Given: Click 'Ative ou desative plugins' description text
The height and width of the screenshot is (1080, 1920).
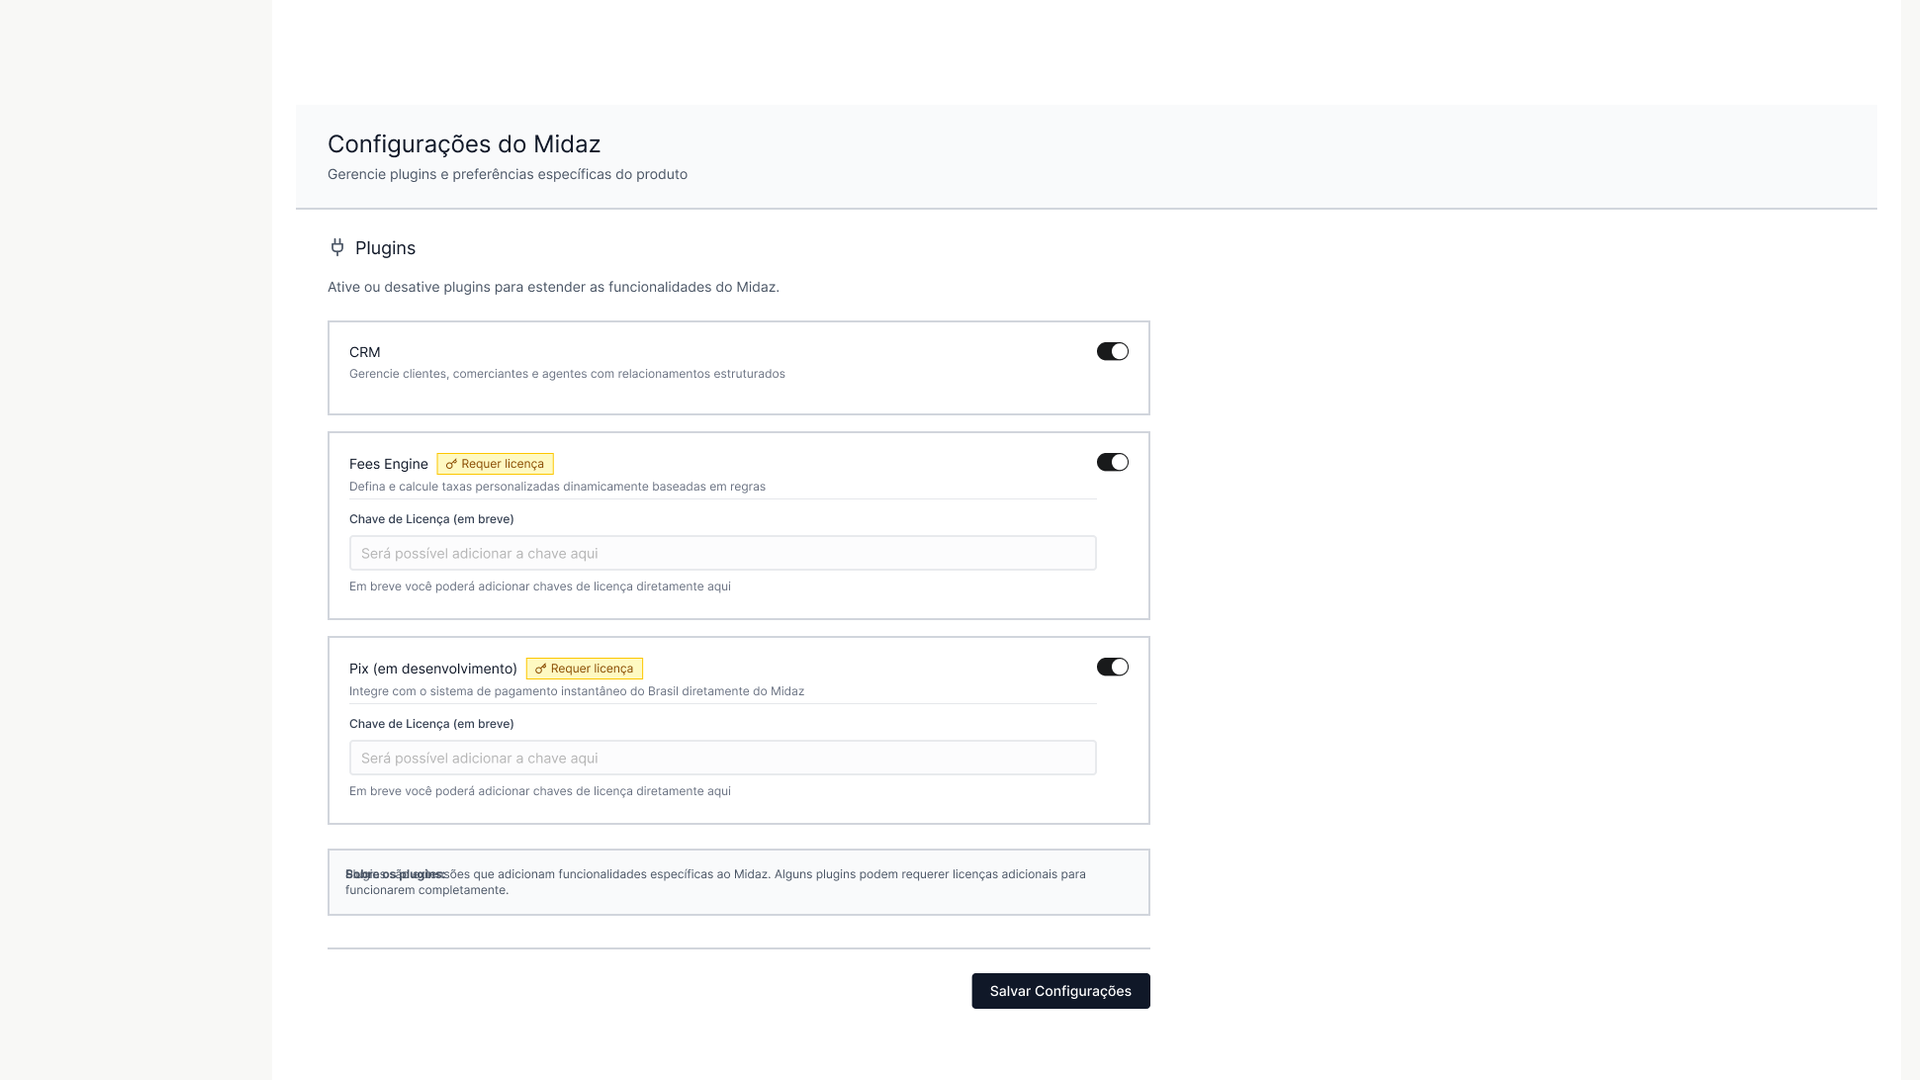Looking at the screenshot, I should click(x=553, y=287).
